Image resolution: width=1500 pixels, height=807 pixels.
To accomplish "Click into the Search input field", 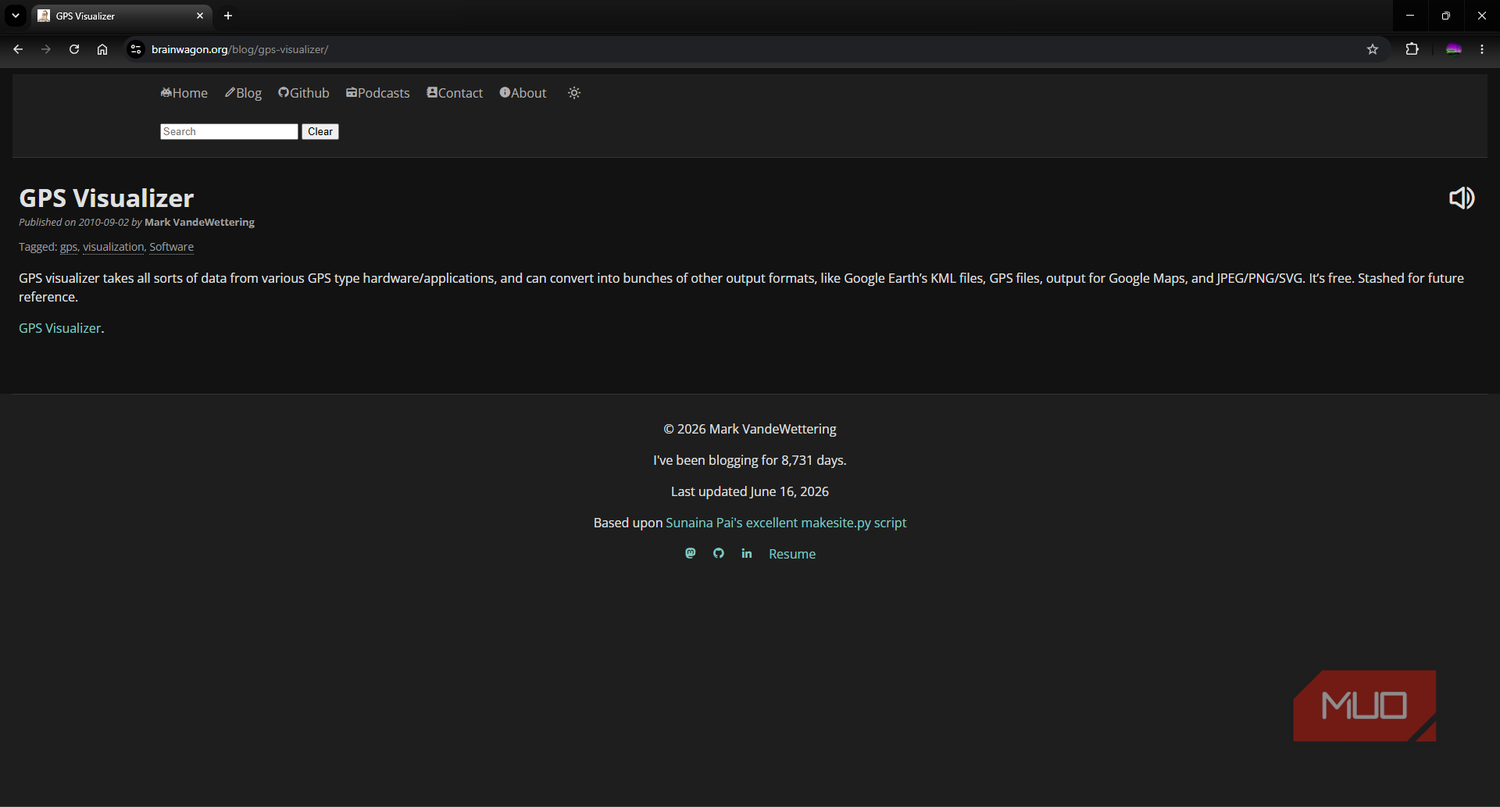I will pyautogui.click(x=229, y=132).
